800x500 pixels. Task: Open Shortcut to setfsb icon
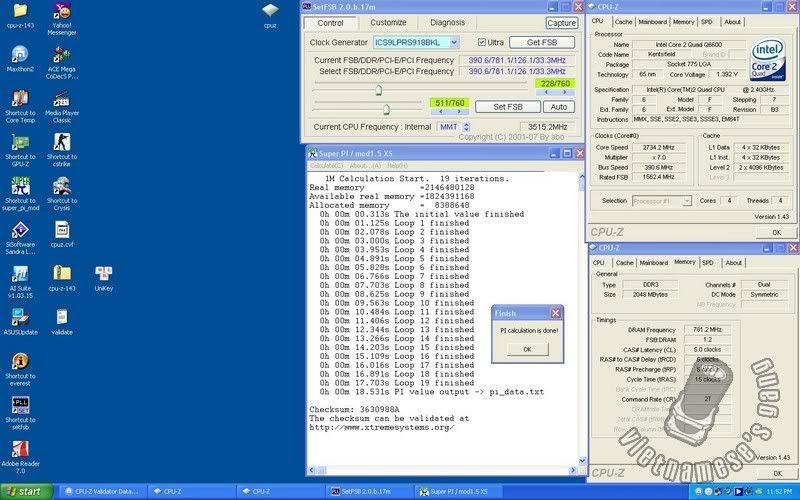(20, 414)
